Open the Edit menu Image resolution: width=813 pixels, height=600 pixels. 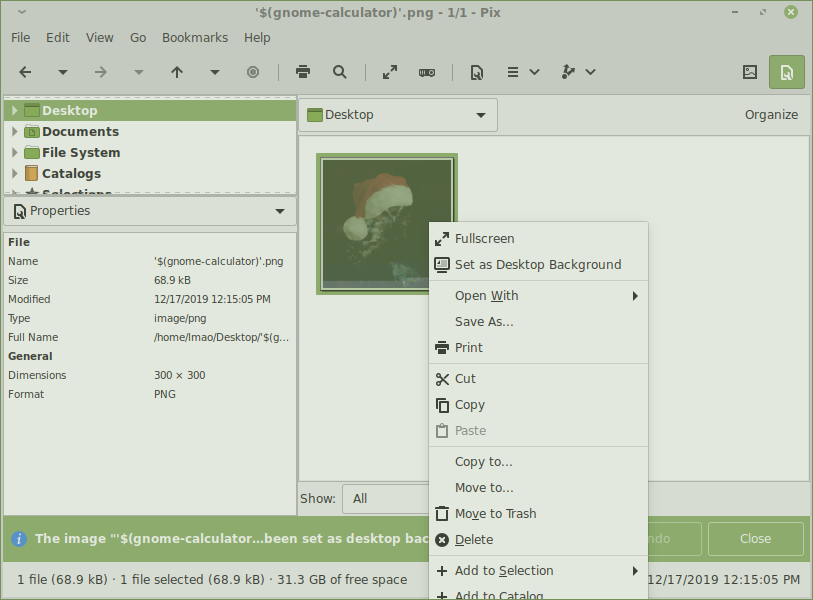point(58,38)
